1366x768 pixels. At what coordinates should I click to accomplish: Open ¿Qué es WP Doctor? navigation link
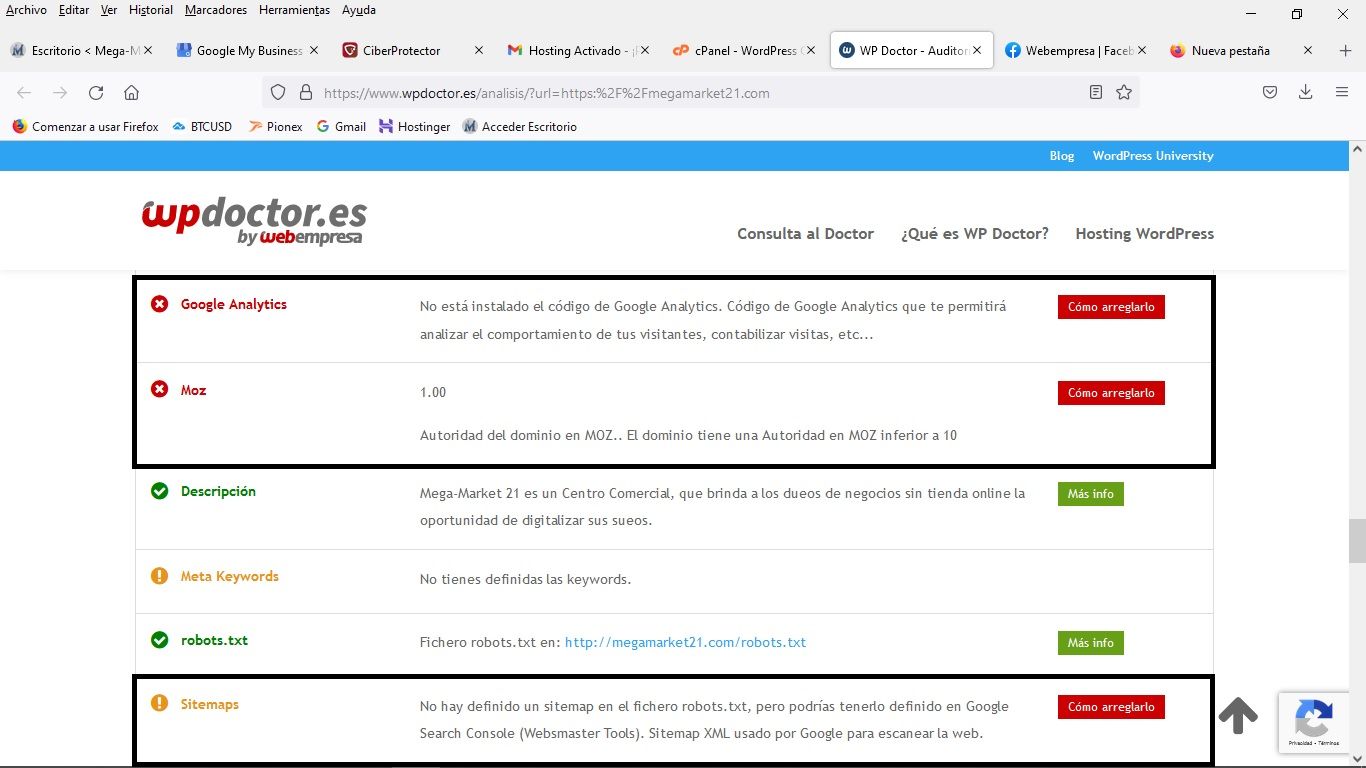pyautogui.click(x=975, y=234)
